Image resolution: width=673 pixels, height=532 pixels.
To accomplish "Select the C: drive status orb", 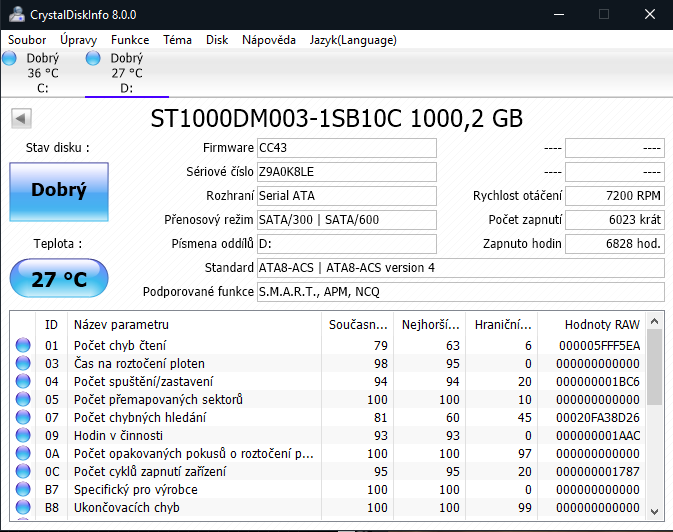I will click(x=10, y=59).
